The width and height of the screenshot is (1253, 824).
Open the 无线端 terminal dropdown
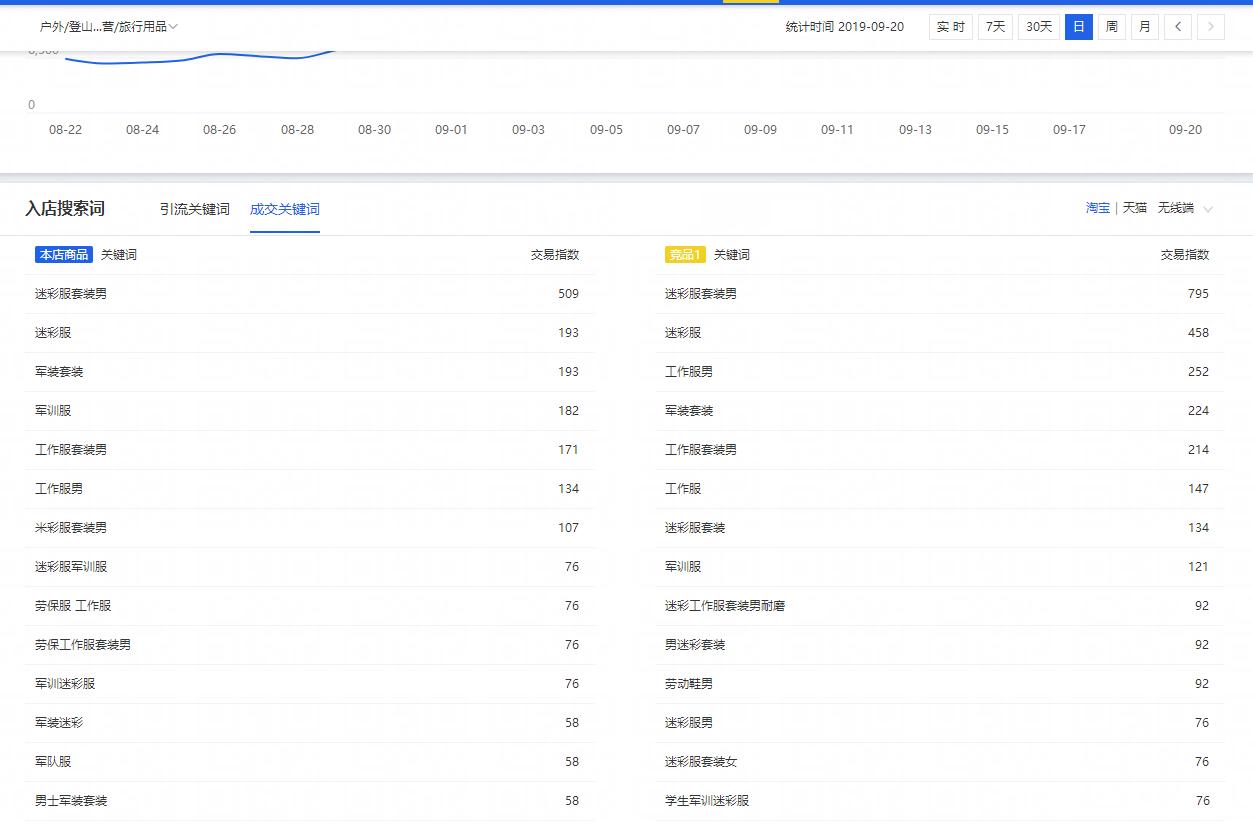[1176, 208]
